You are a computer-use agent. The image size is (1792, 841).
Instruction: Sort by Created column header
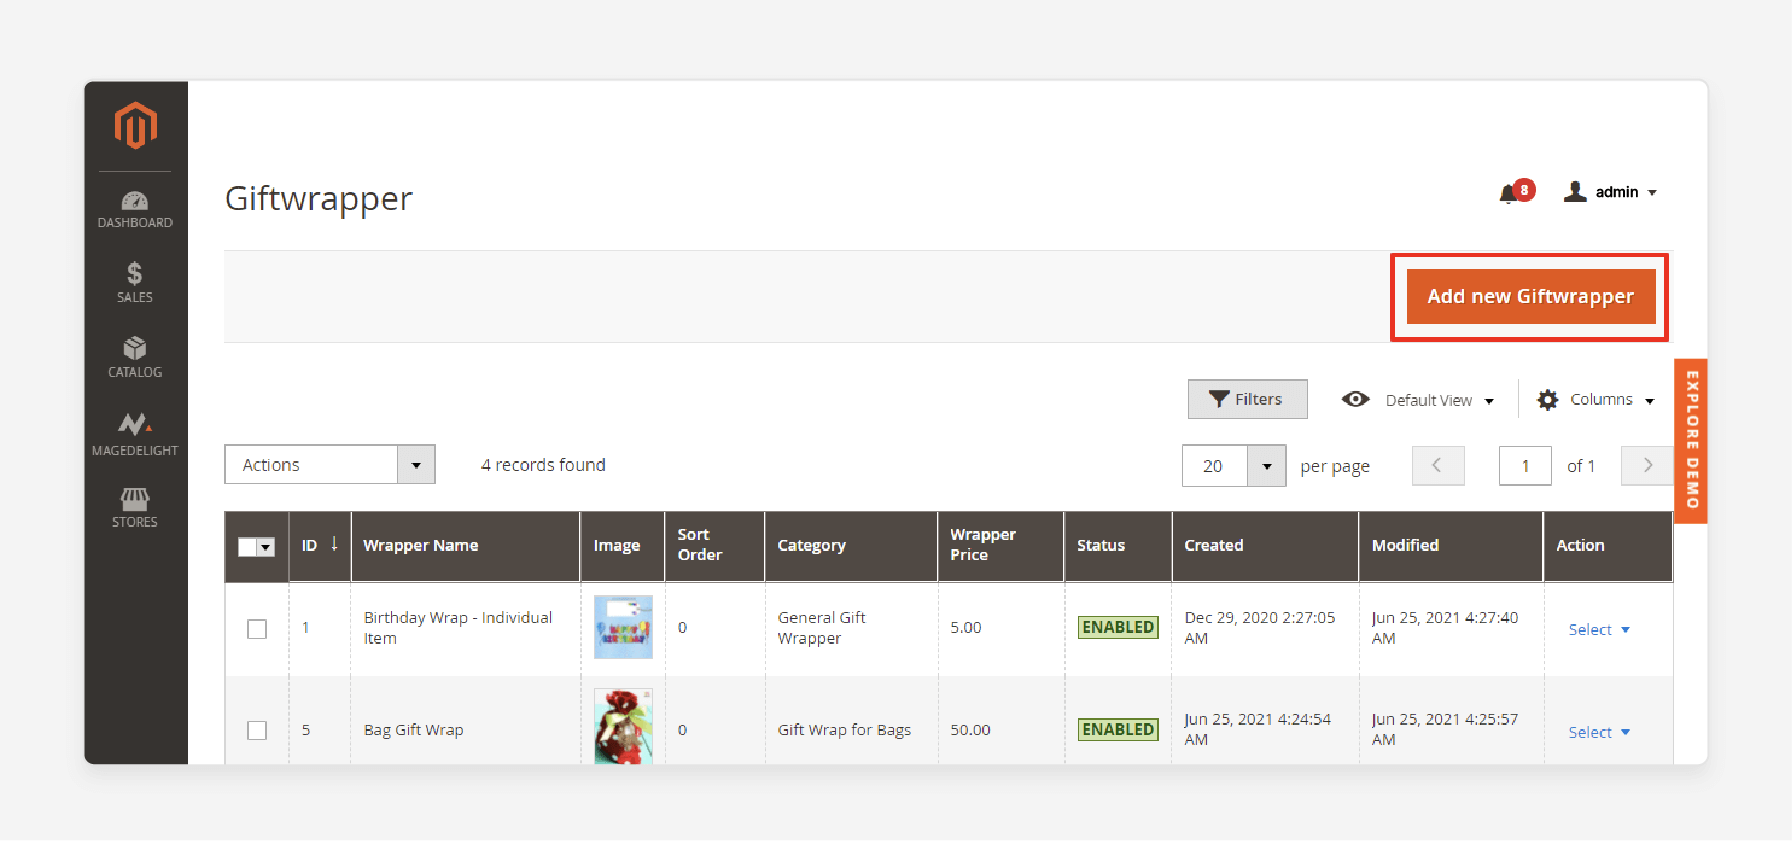pyautogui.click(x=1265, y=546)
